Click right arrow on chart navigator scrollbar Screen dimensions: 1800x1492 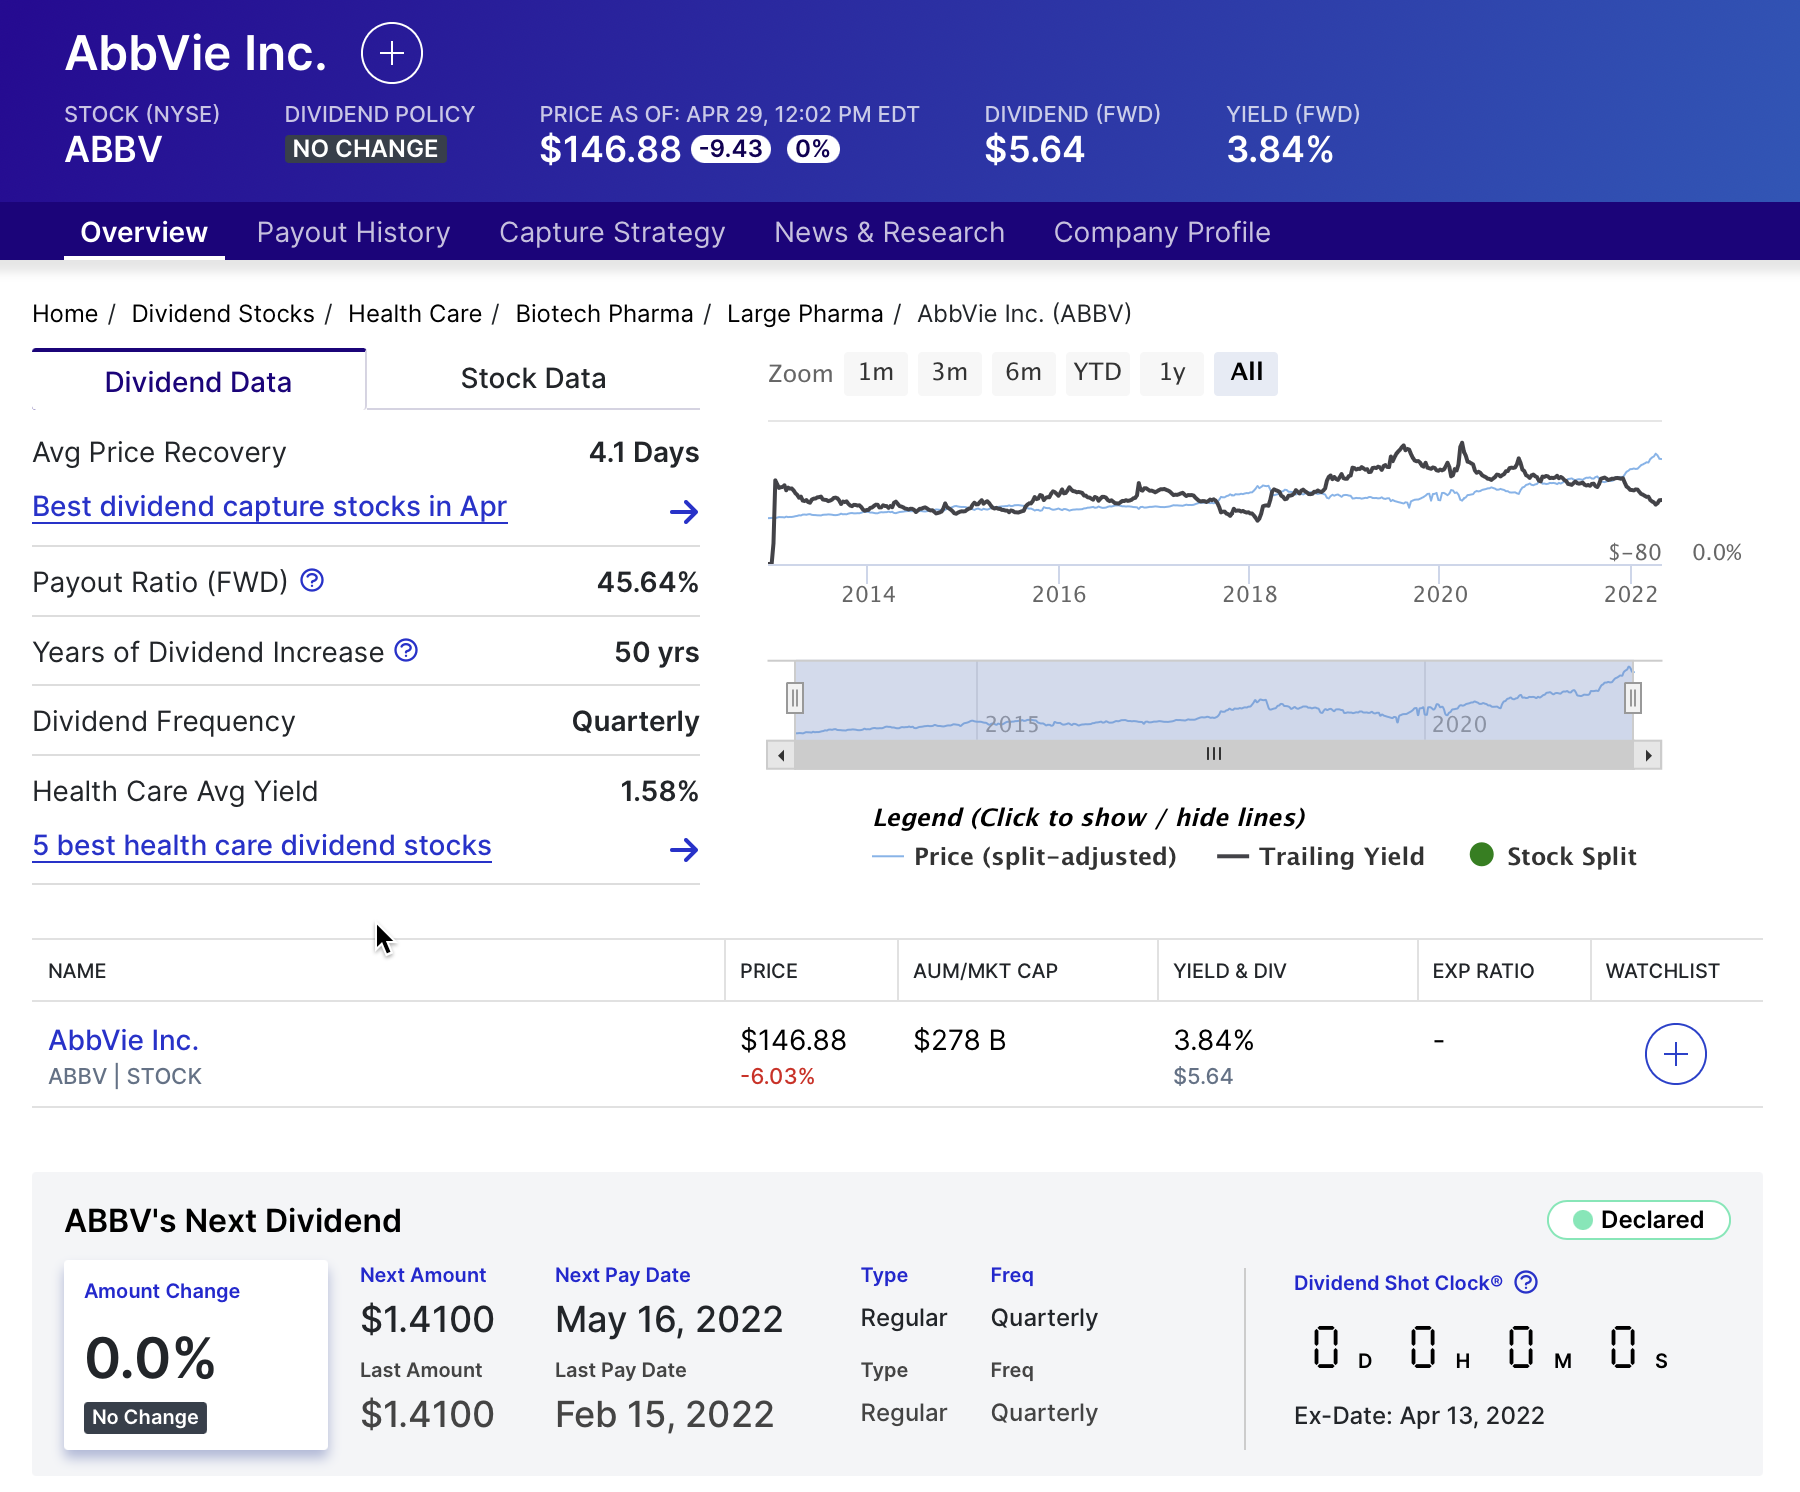point(1649,755)
